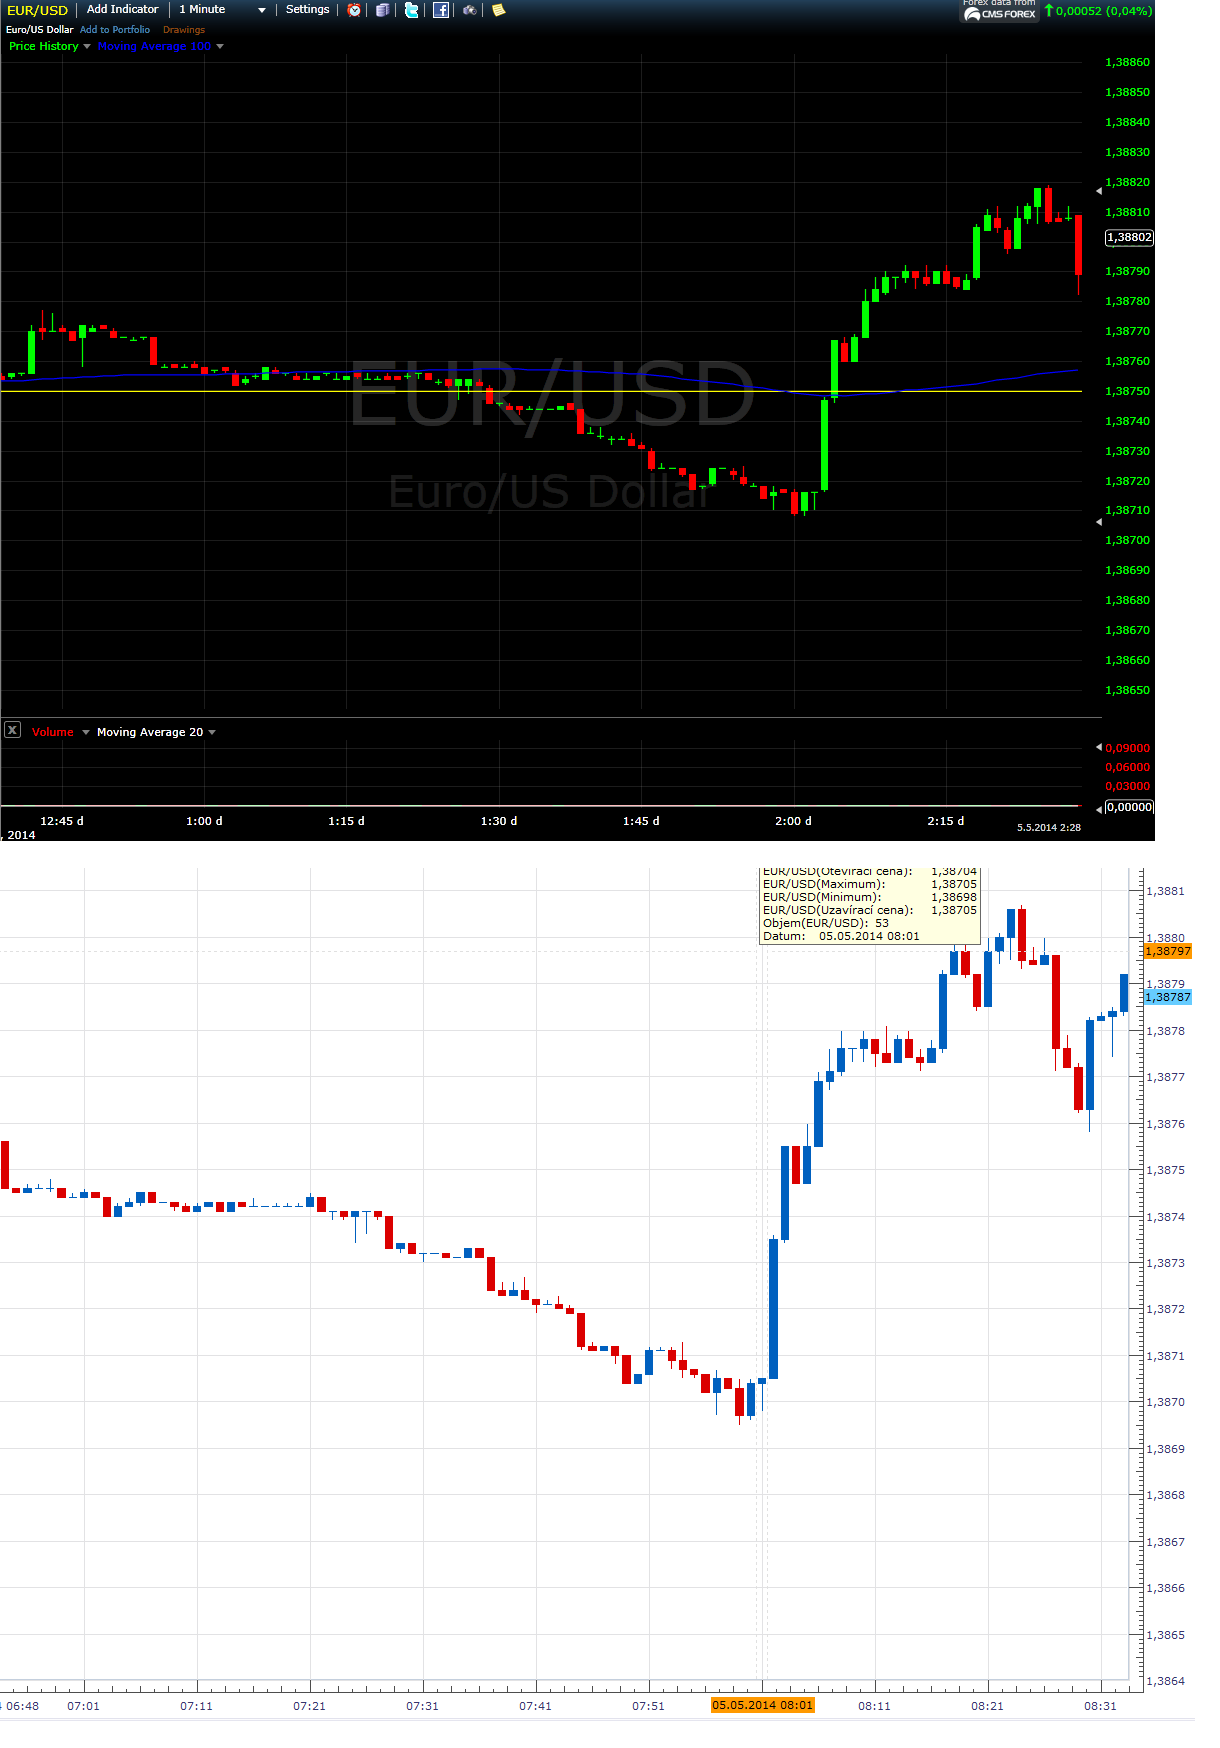Screen dimensions: 1220x1748
Task: Click the EUR/USD symbol label
Action: point(38,11)
